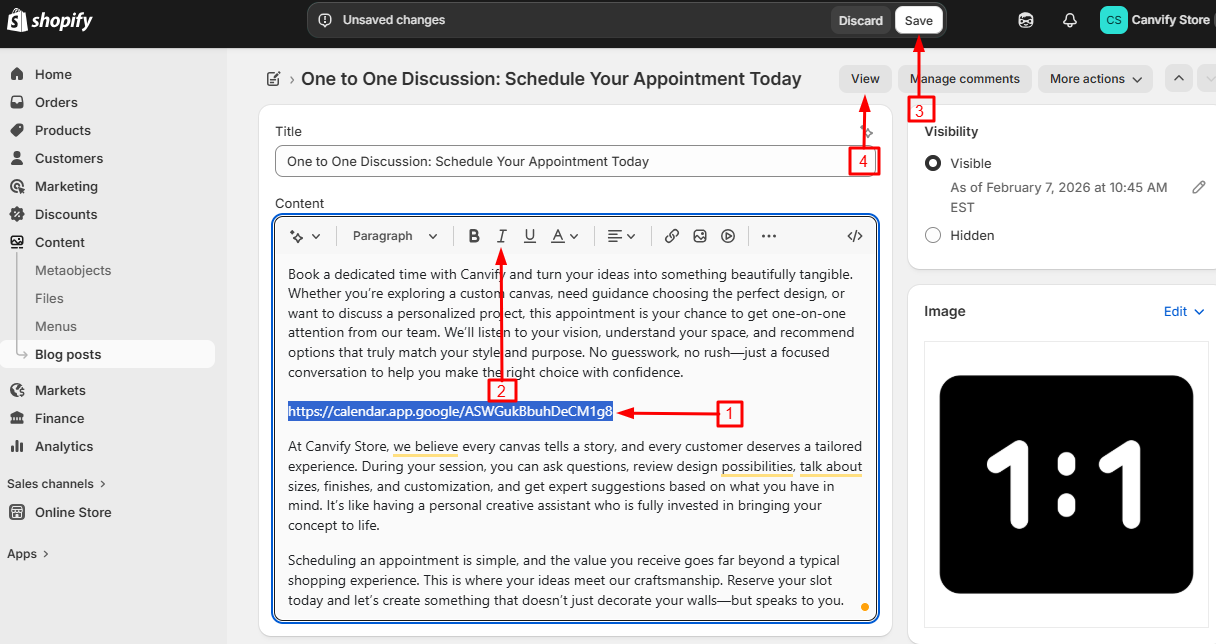Discard the unsaved changes

[x=860, y=20]
